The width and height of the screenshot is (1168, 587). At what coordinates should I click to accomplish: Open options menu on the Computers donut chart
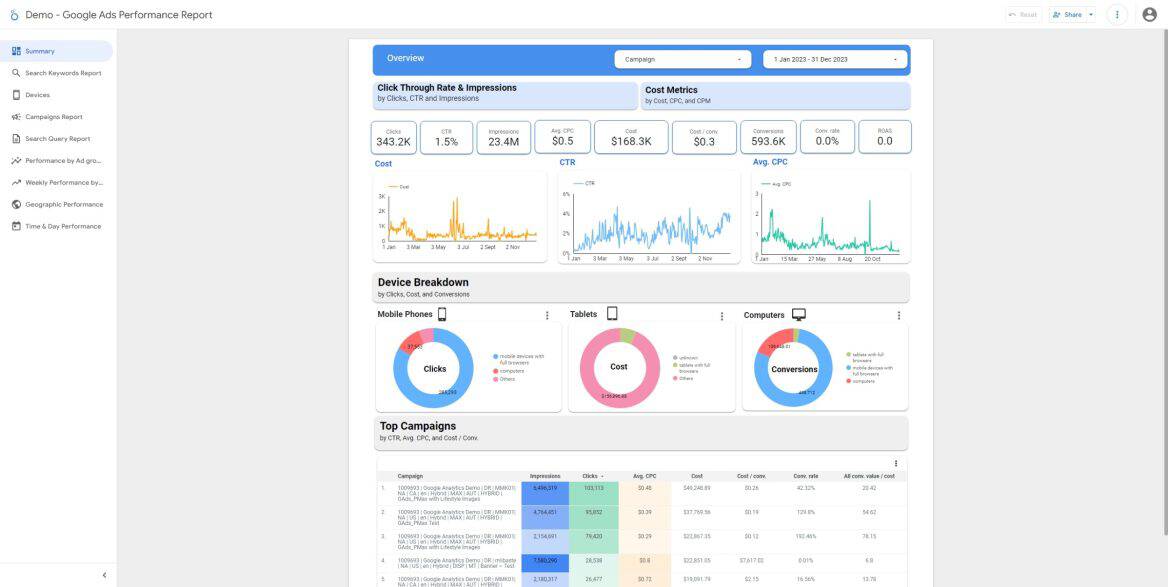(x=898, y=314)
